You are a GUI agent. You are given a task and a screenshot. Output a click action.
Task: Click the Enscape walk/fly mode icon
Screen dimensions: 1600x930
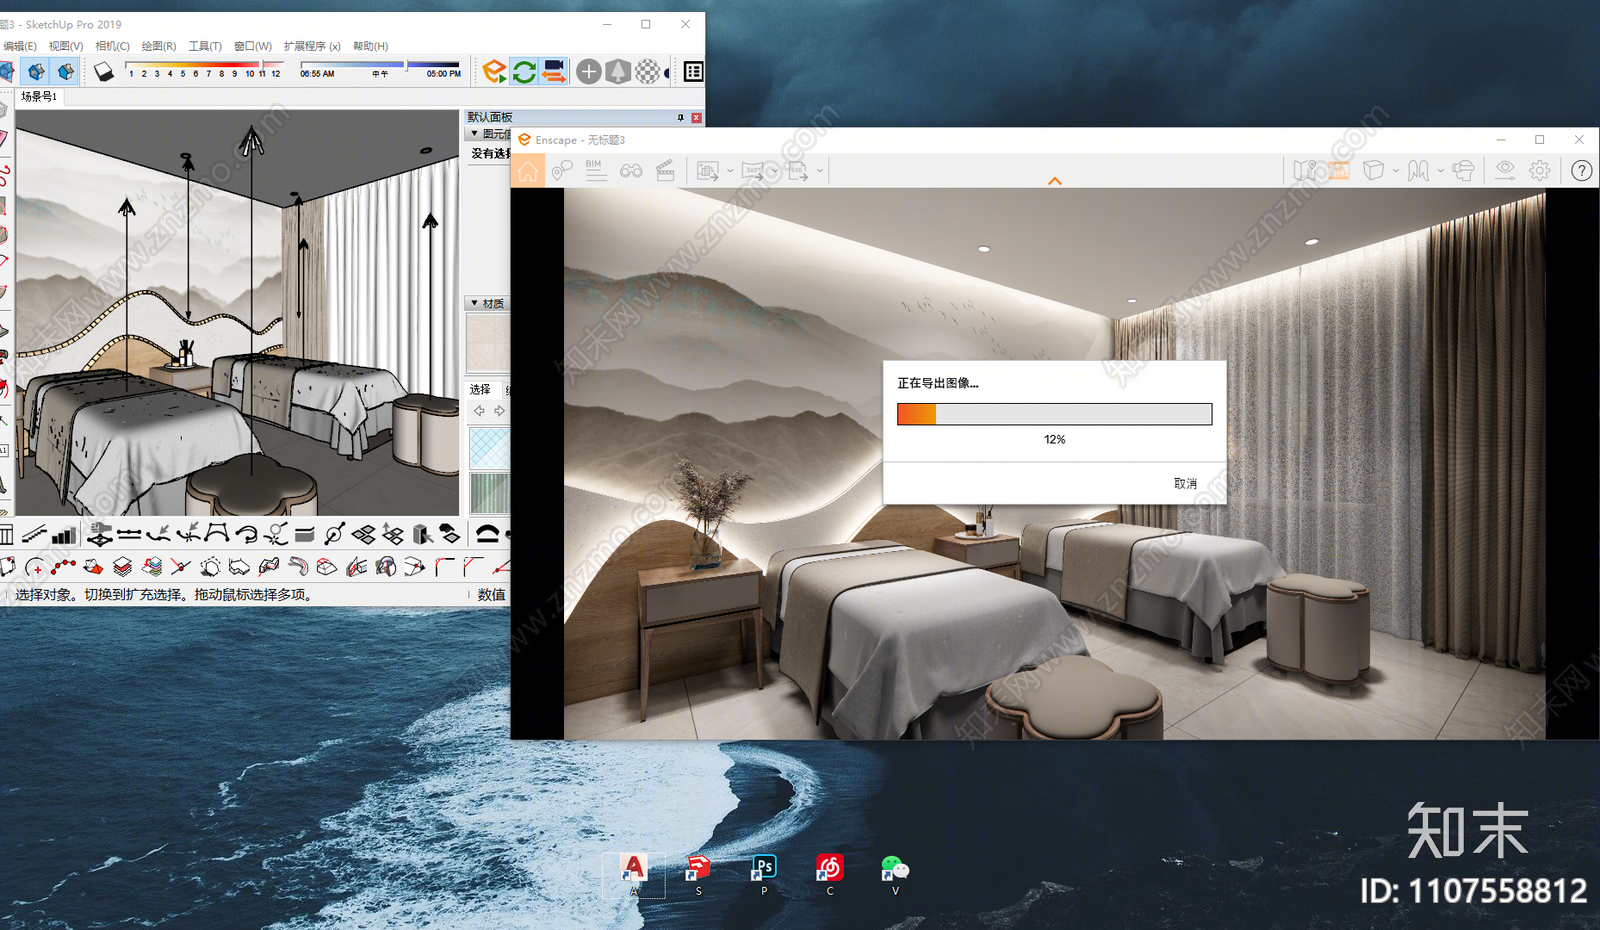click(x=1418, y=171)
